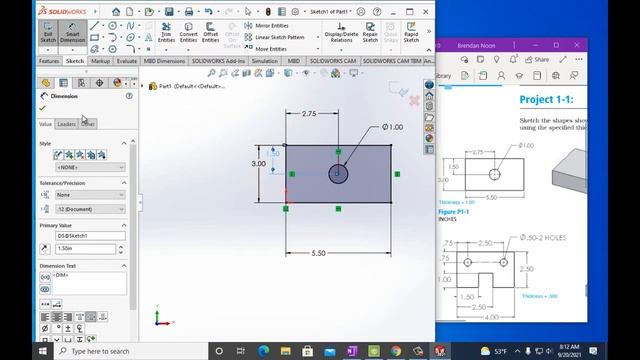Open a file with the folder icon

pyautogui.click(x=149, y=12)
